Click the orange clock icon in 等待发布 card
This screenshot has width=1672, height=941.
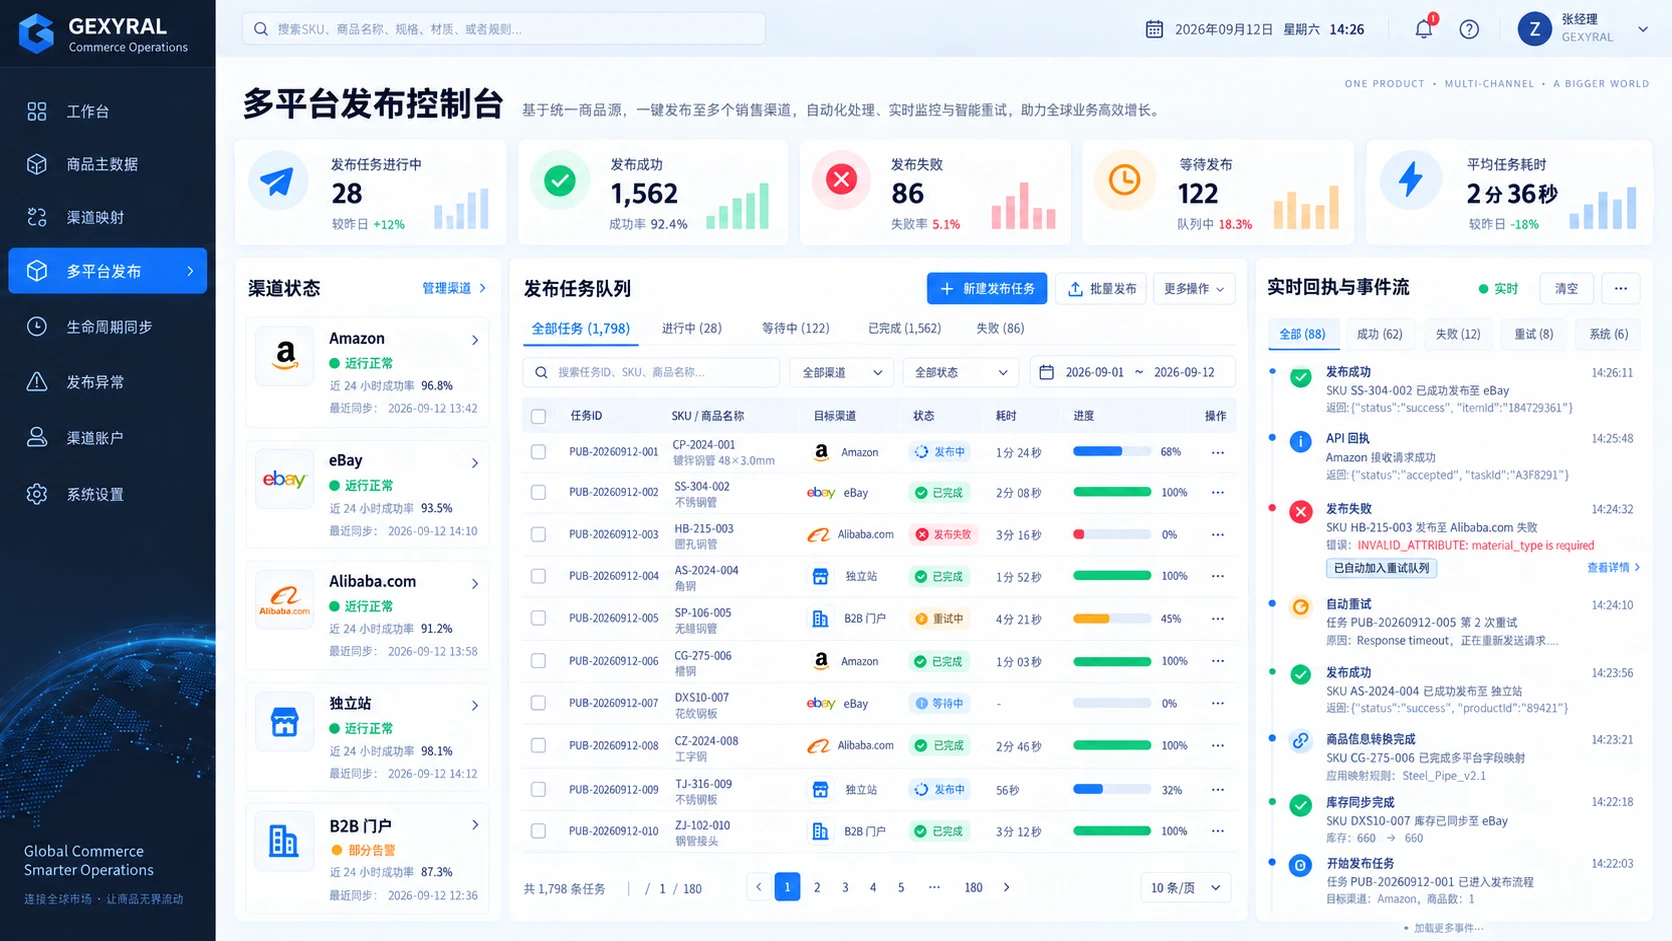(1124, 180)
